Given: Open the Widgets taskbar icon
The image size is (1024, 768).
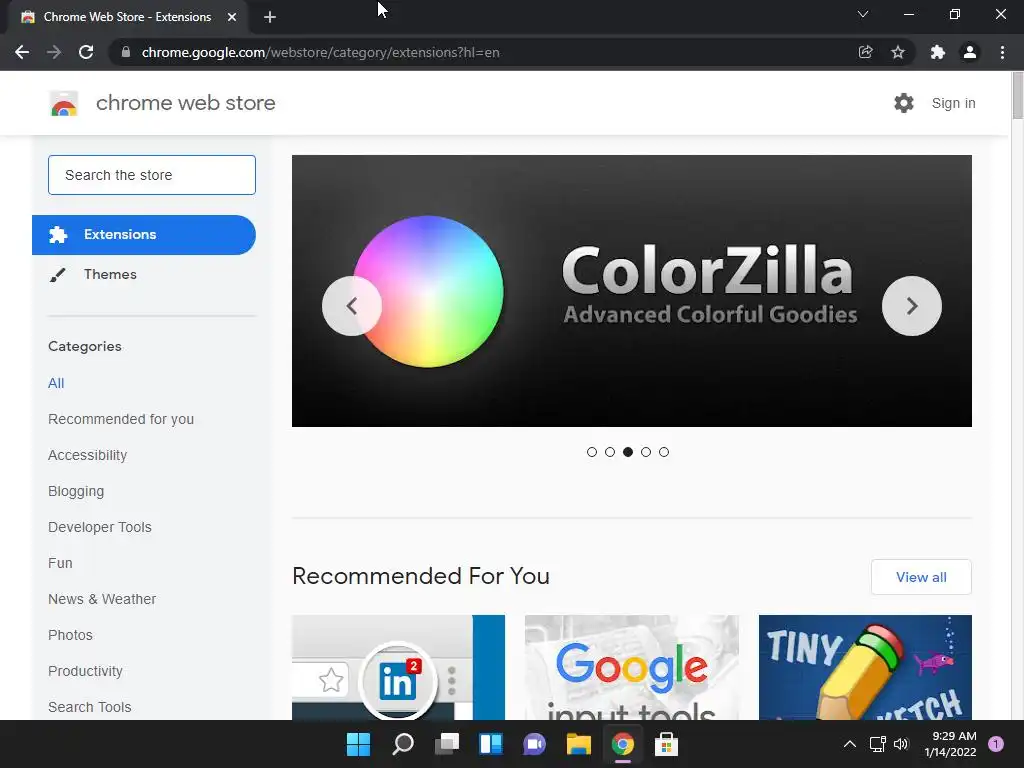Looking at the screenshot, I should click(x=491, y=744).
